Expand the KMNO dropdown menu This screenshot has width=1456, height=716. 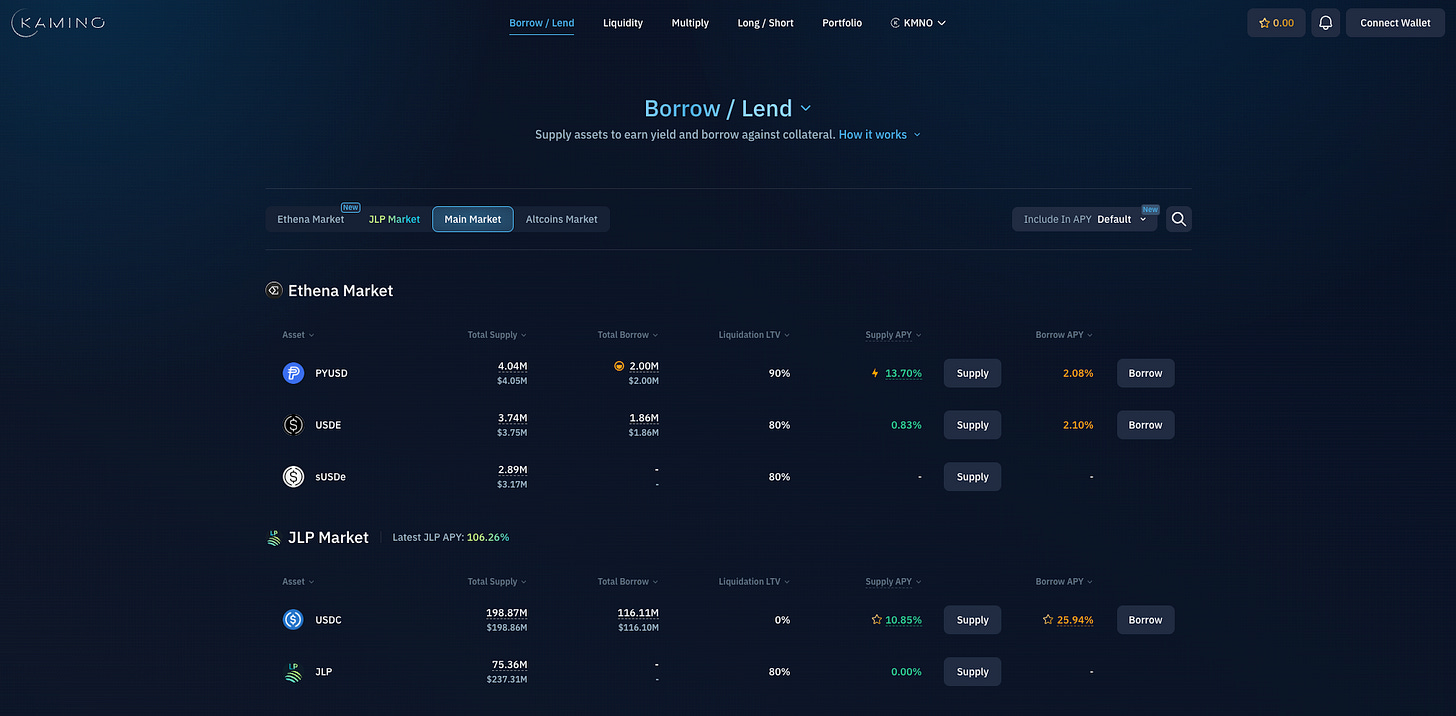click(x=918, y=23)
